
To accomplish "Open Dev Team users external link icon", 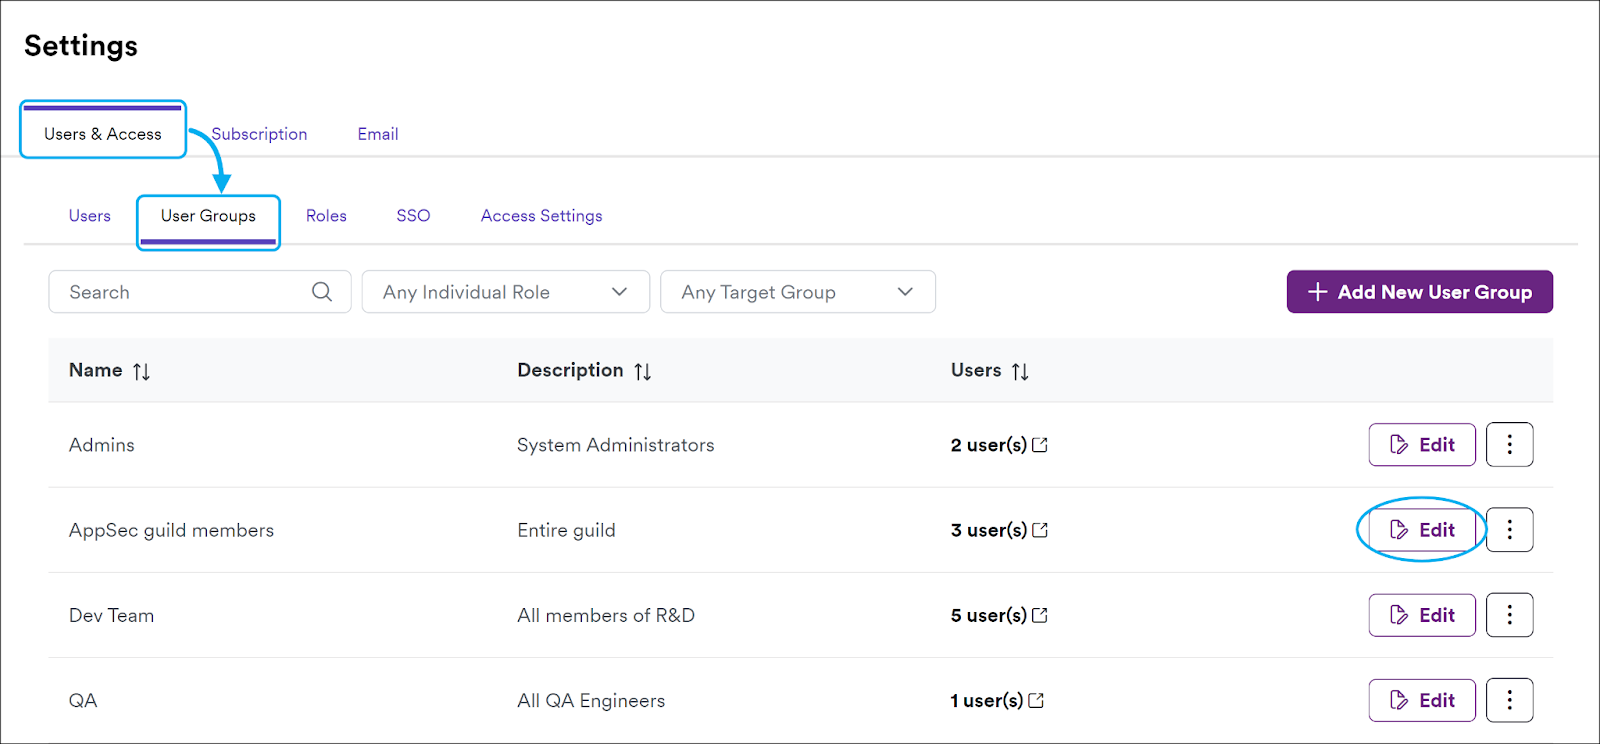I will pos(1040,615).
